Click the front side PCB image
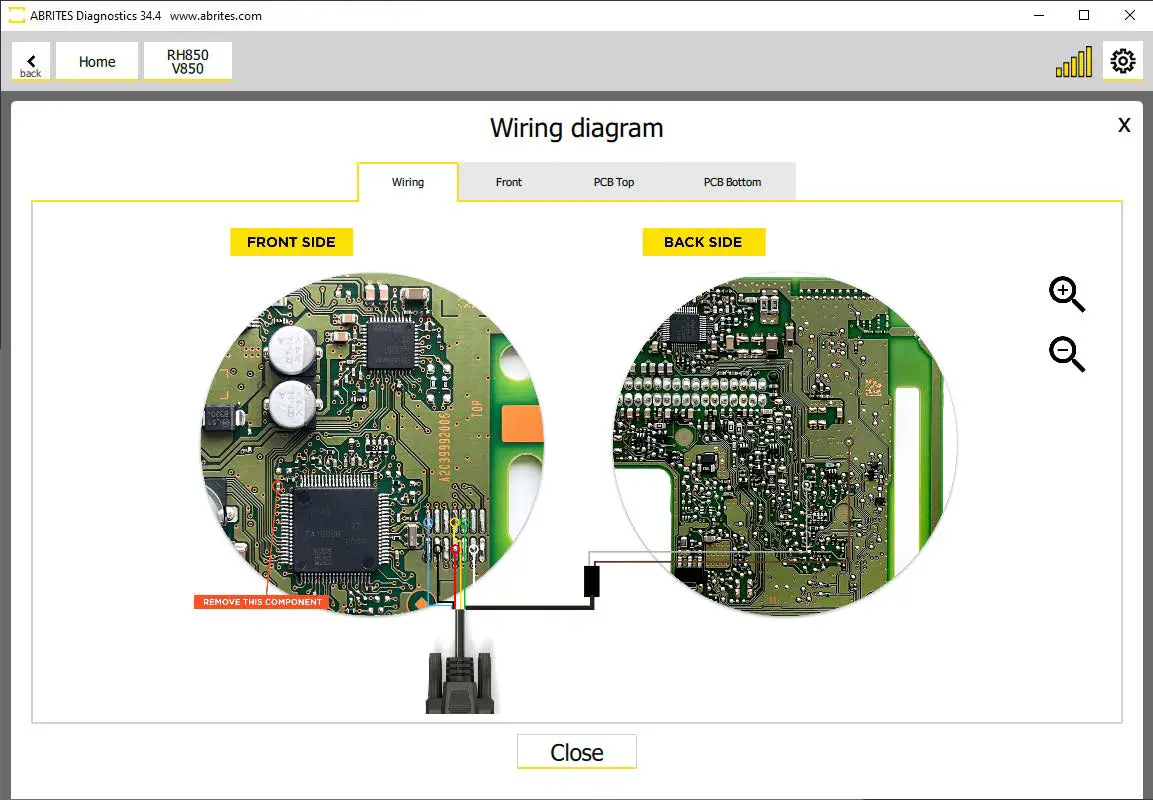Screen dimensions: 1153x800 (x=372, y=443)
